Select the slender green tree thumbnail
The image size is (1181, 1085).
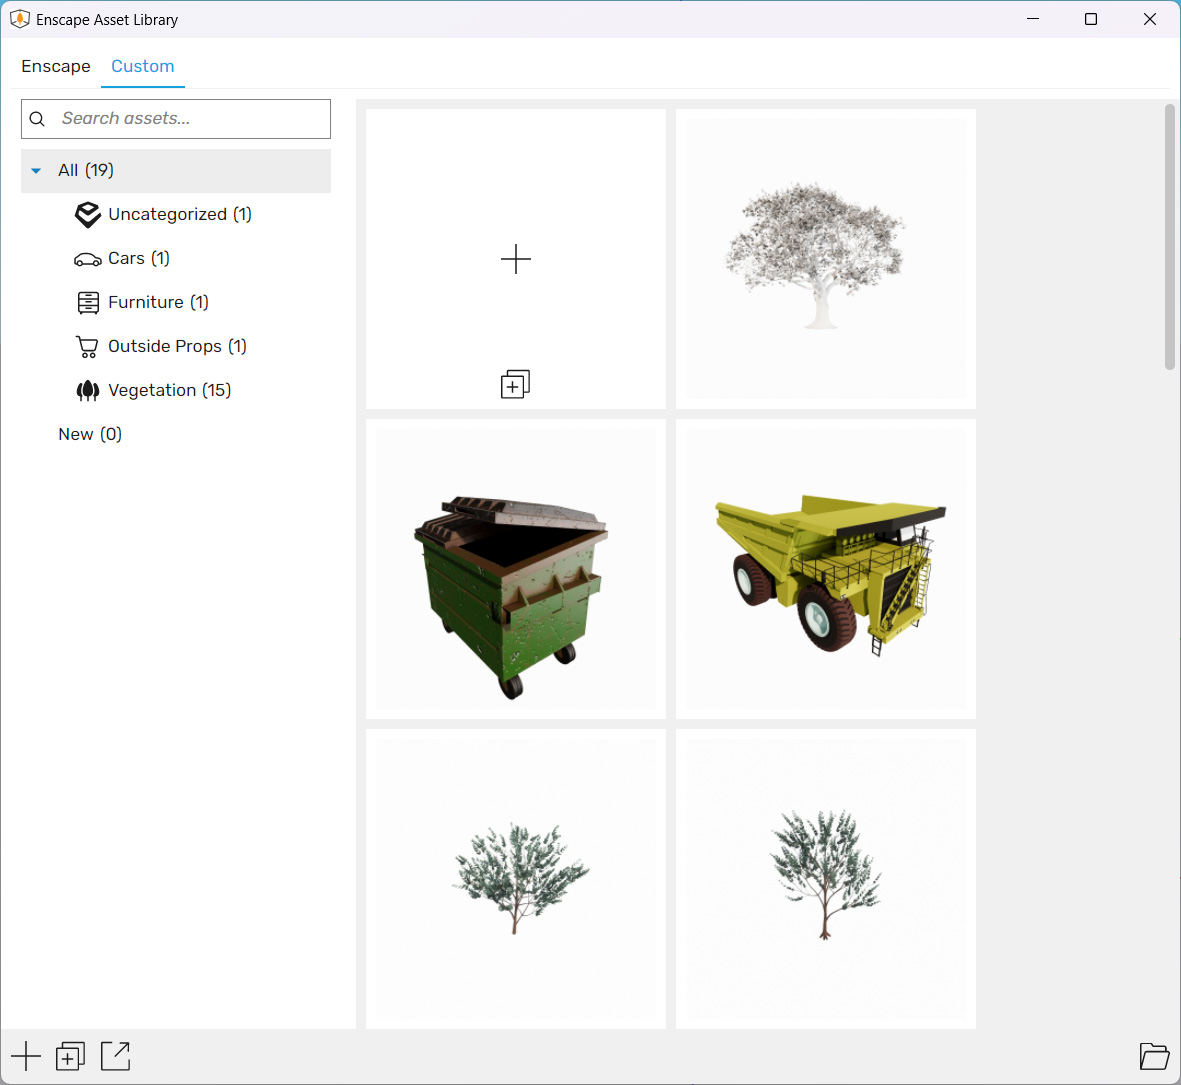tap(825, 879)
